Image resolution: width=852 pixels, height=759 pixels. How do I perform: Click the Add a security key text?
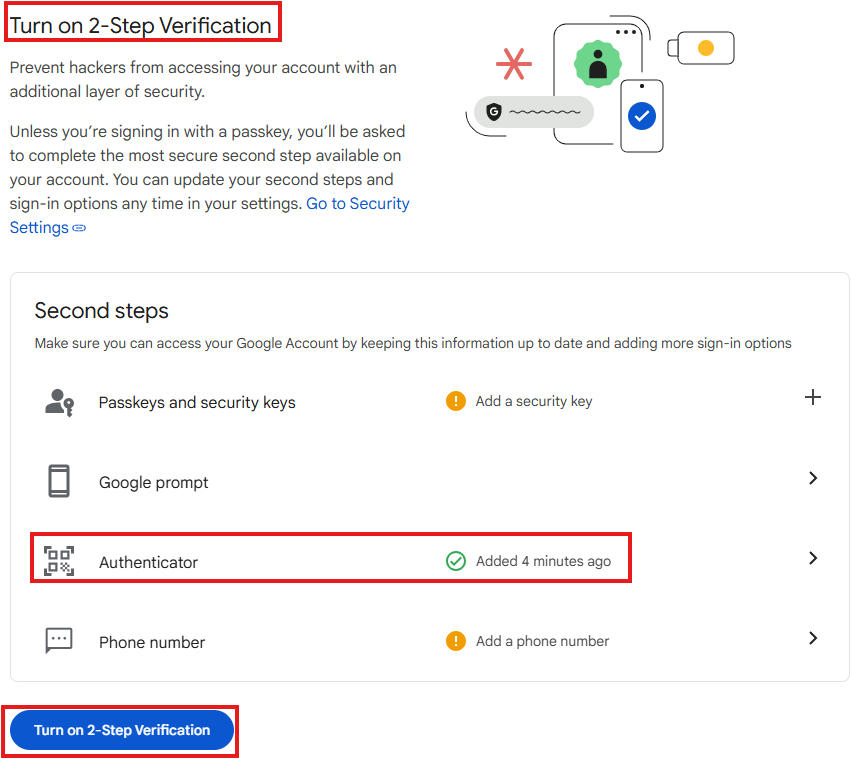533,401
